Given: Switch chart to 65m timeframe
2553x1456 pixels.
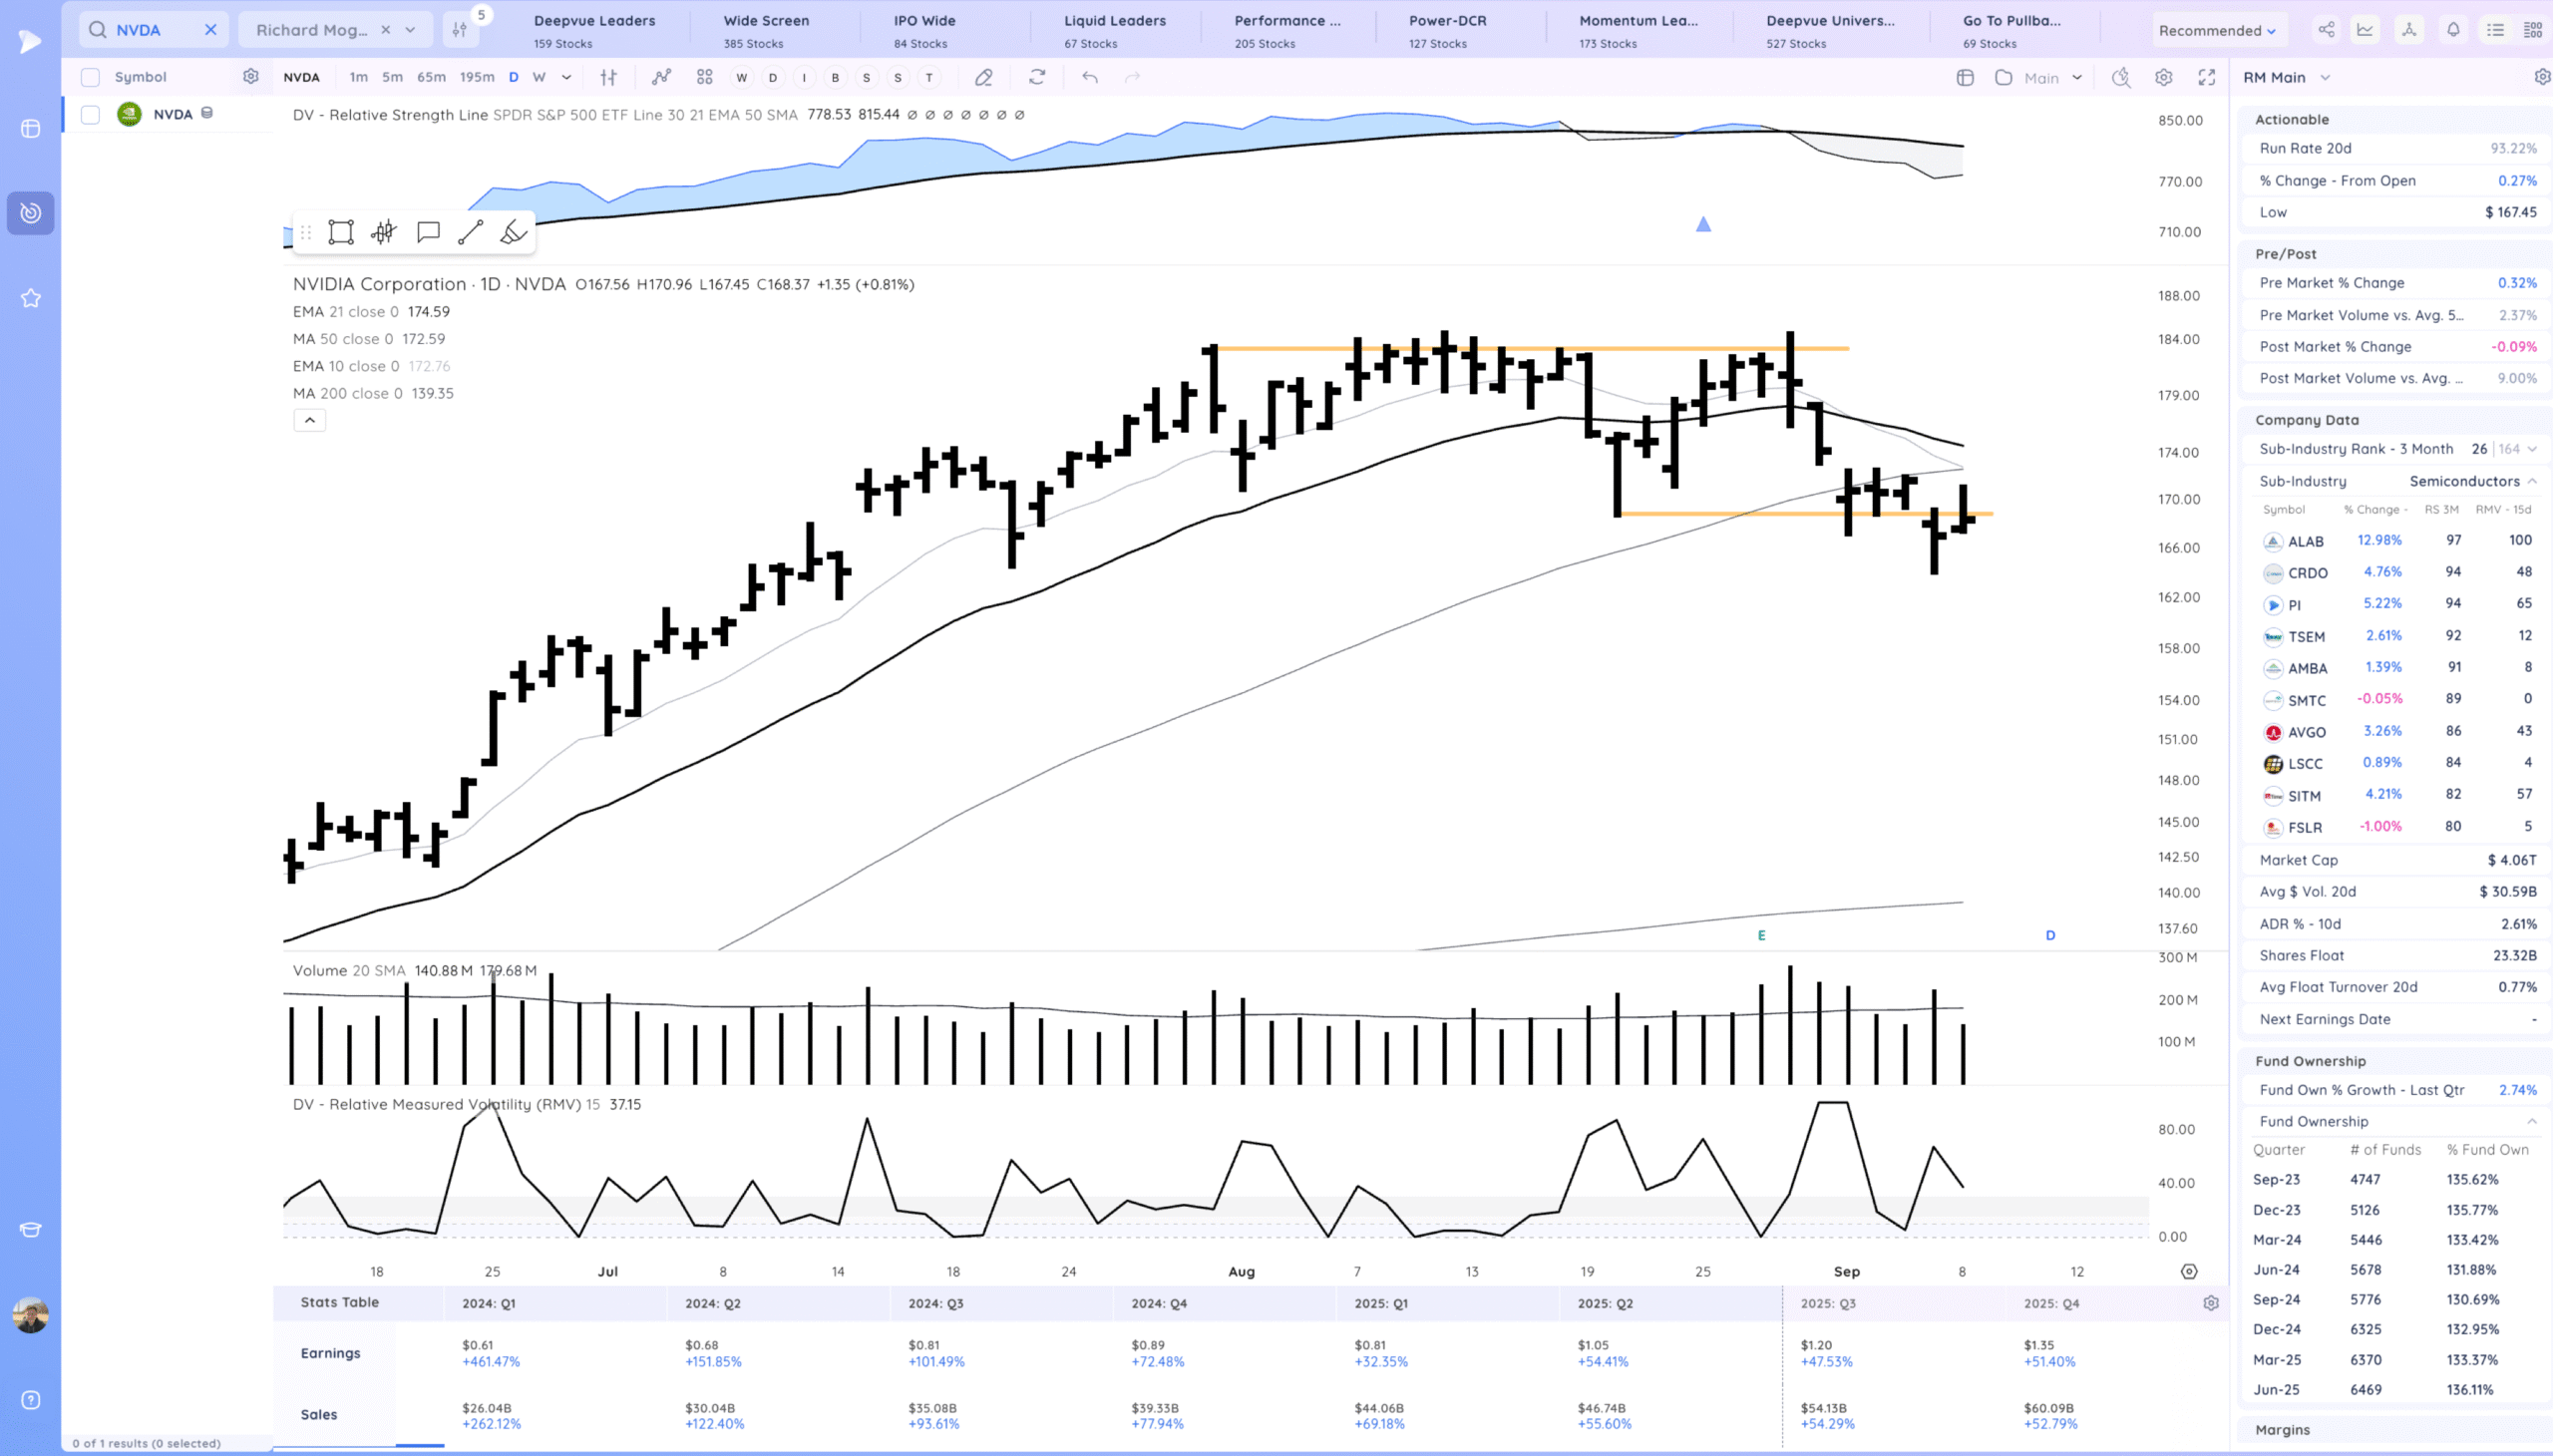Looking at the screenshot, I should (x=431, y=77).
